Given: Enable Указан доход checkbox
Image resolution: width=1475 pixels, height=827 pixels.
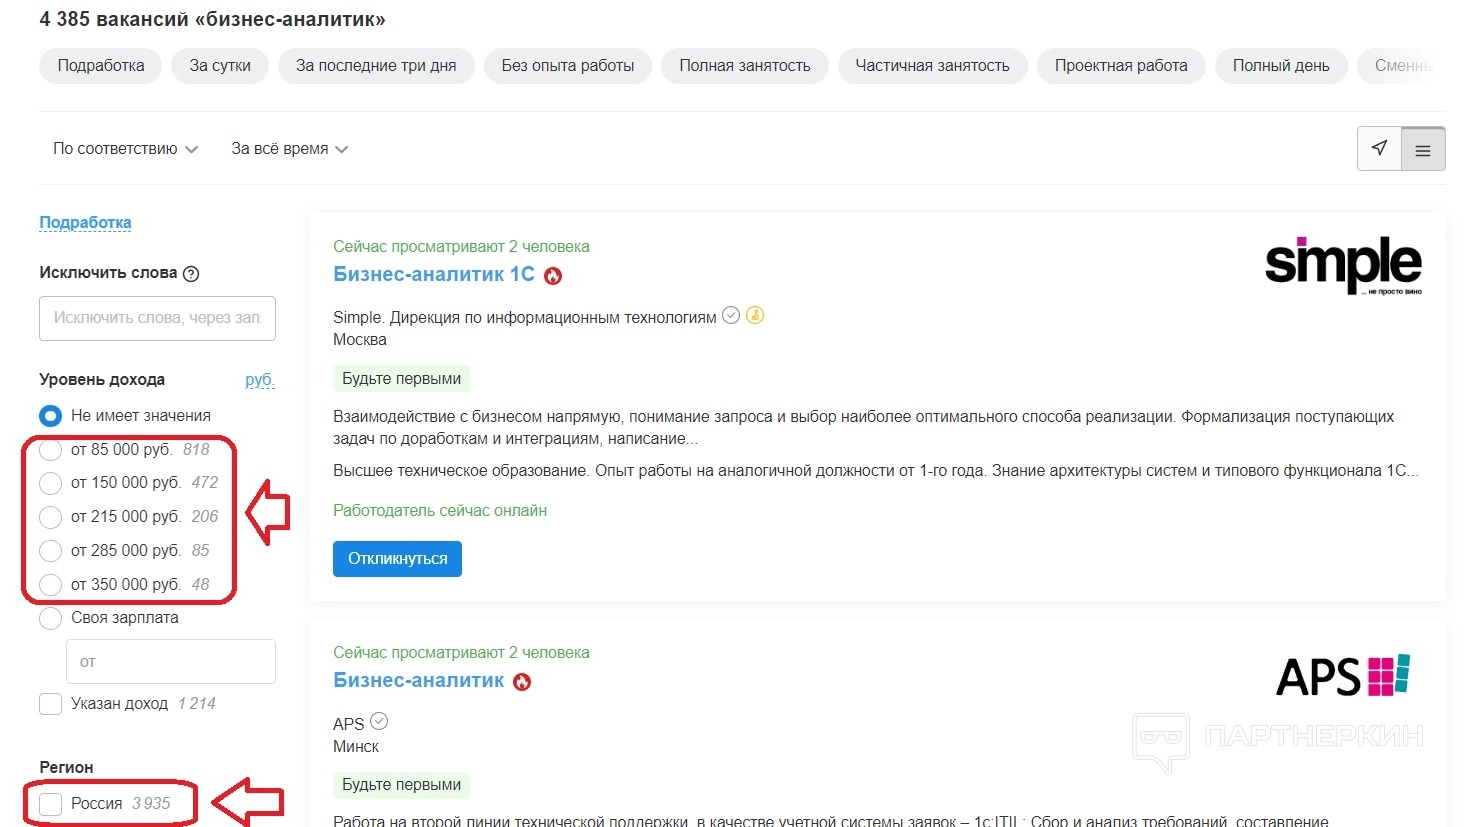Looking at the screenshot, I should point(51,704).
